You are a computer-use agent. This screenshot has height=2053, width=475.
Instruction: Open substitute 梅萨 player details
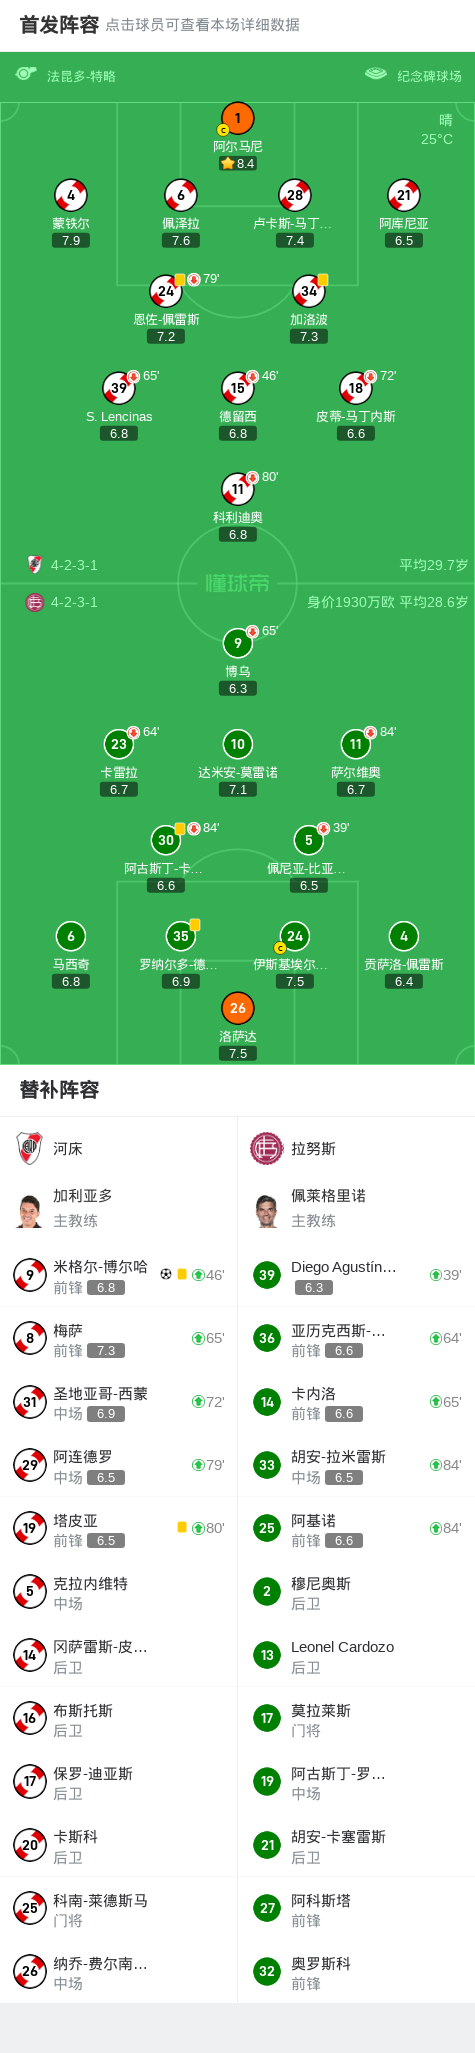[119, 1338]
